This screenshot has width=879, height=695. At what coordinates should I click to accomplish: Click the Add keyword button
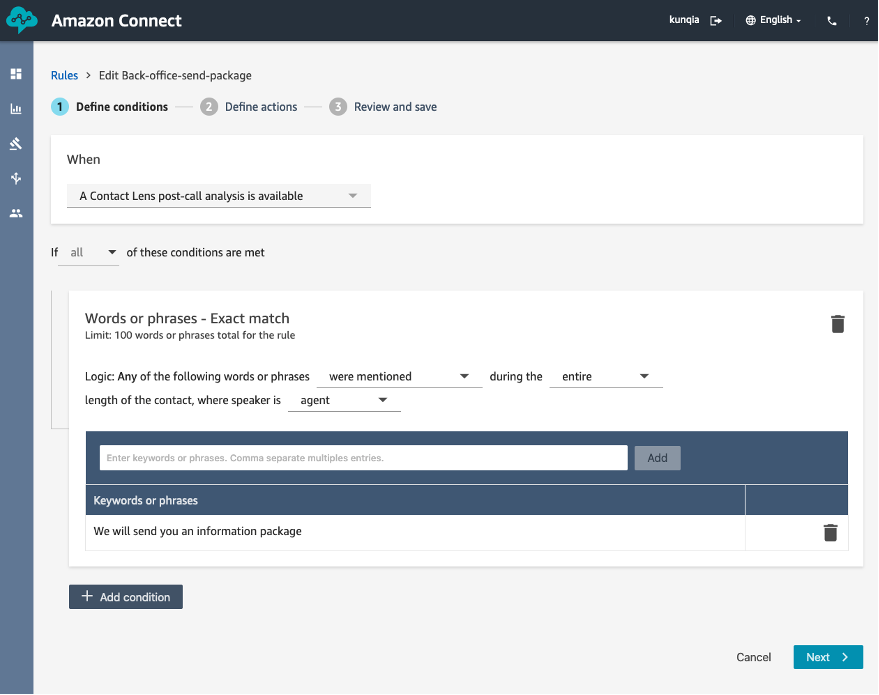tap(658, 458)
